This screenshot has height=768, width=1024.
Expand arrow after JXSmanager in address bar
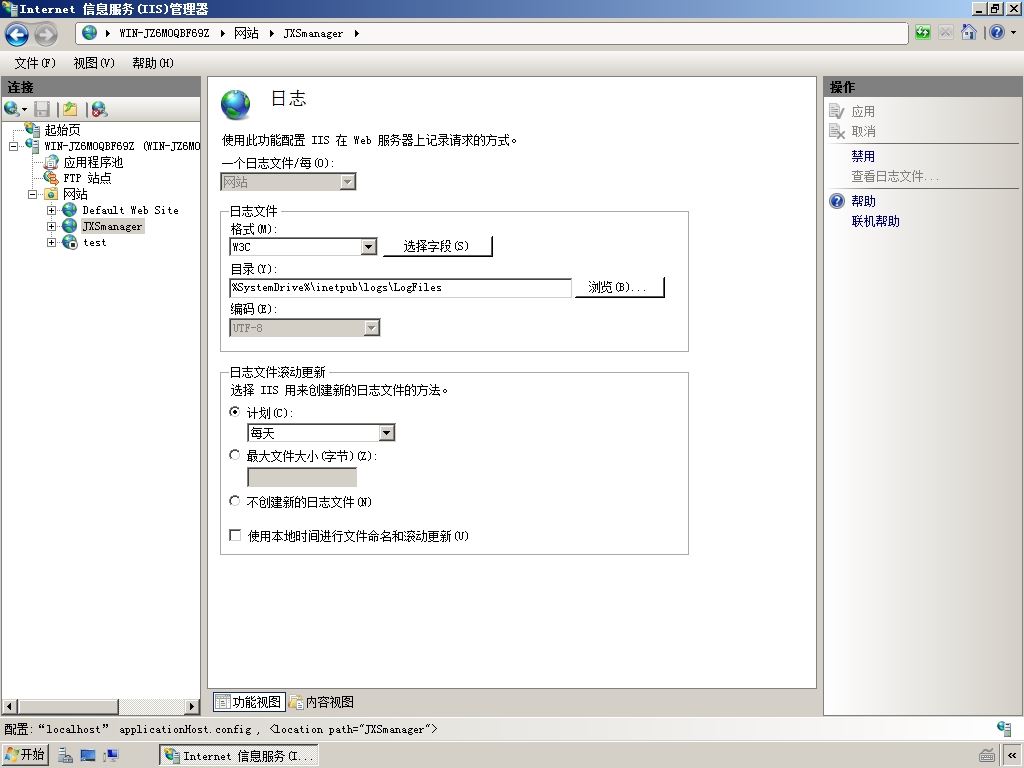(x=357, y=33)
